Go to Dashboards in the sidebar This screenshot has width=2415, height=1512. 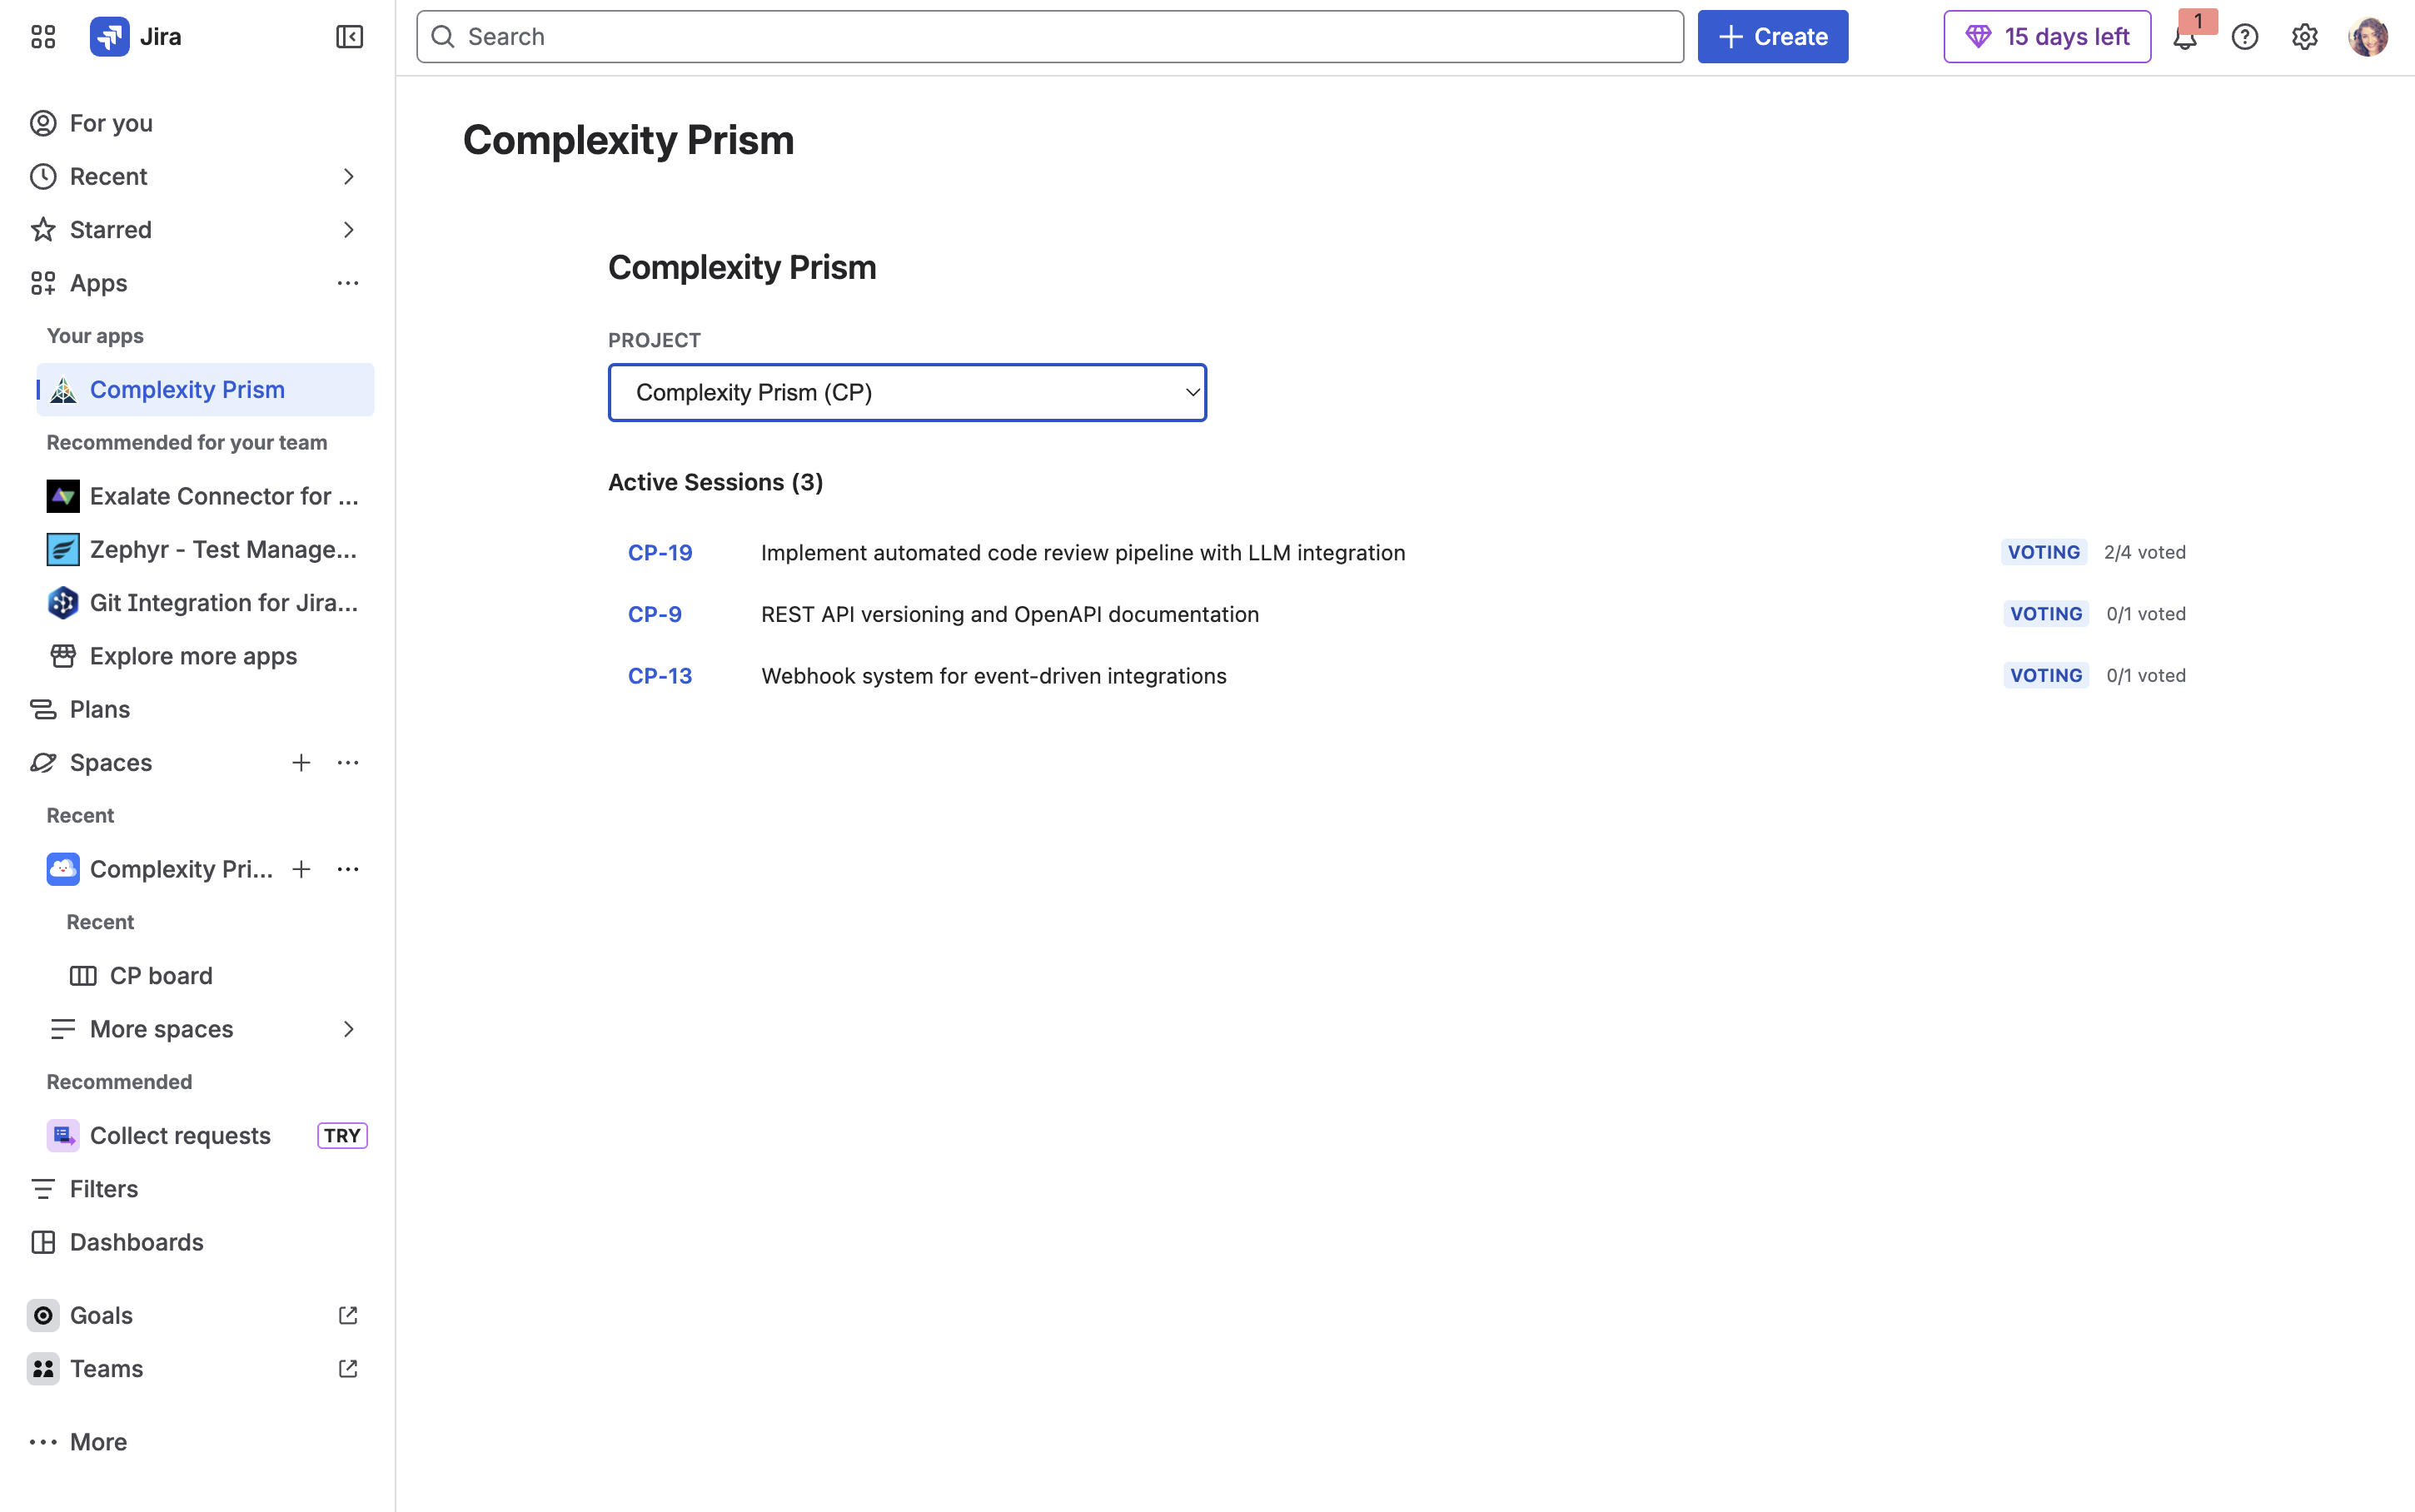point(137,1242)
